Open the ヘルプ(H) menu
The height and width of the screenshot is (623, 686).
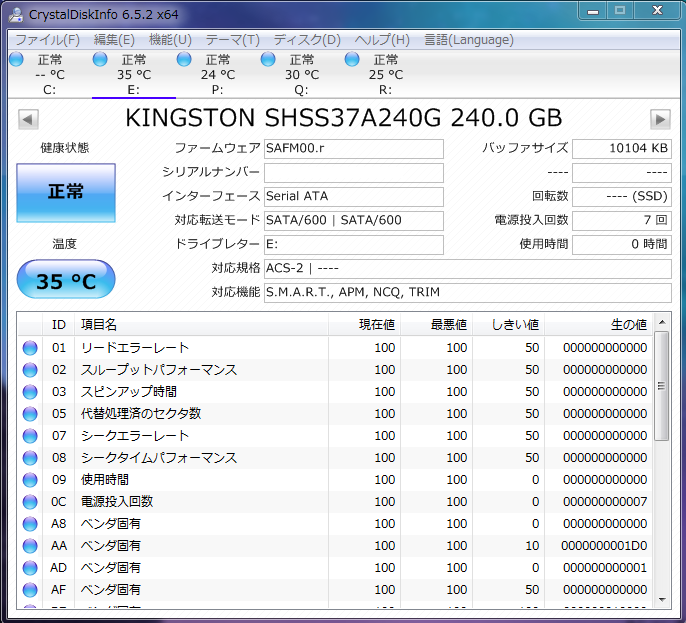coord(382,40)
